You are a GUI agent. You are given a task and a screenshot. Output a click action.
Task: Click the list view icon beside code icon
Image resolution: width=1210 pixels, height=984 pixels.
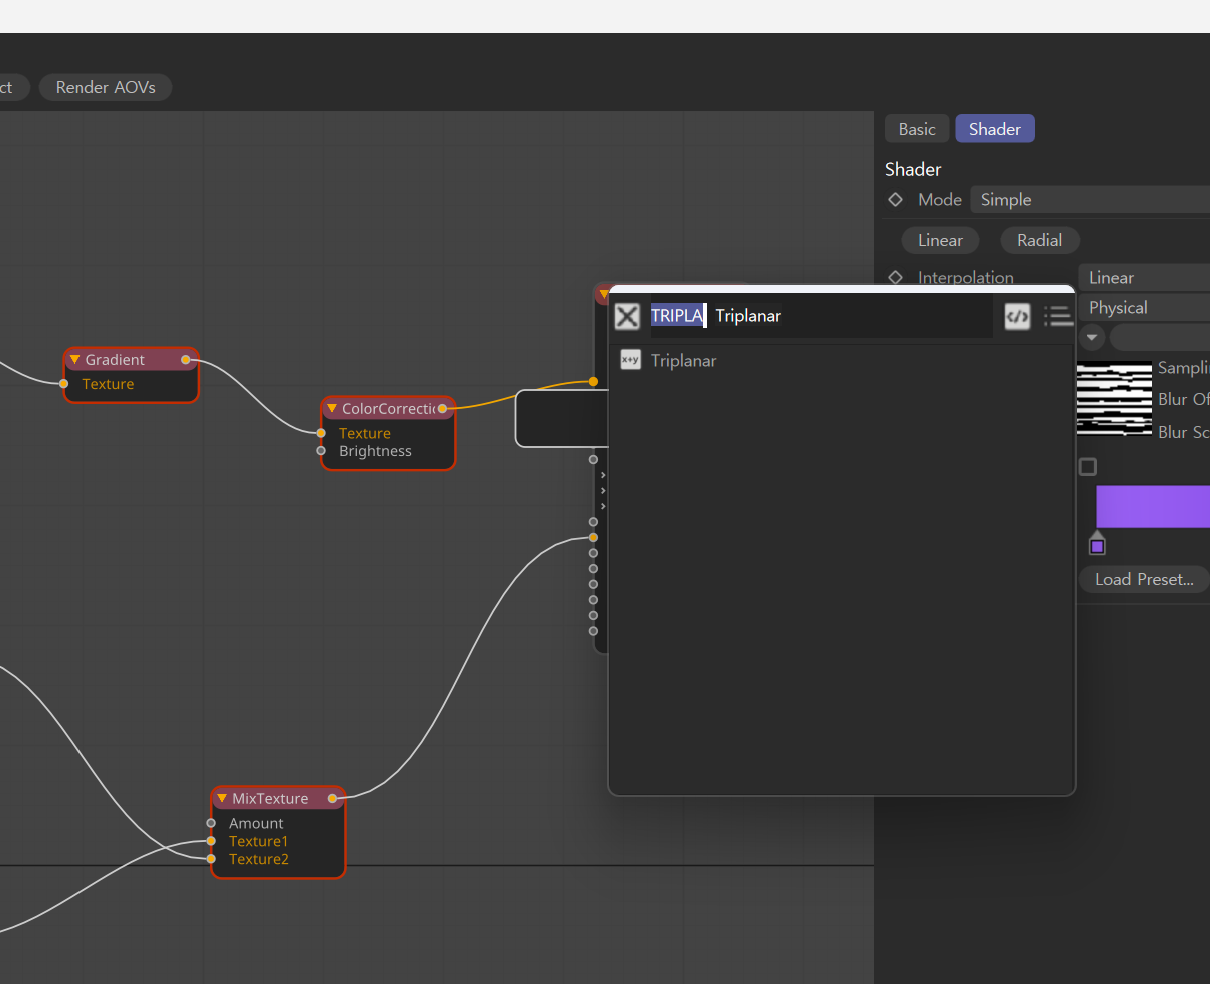[1058, 316]
